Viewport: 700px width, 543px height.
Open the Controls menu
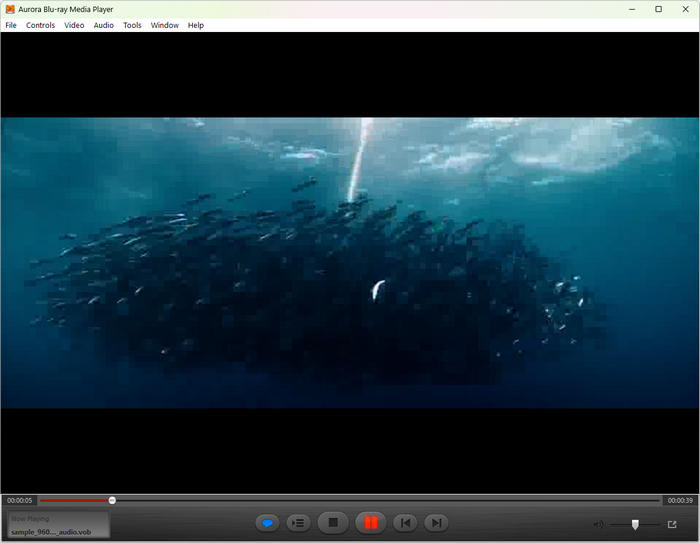[40, 25]
